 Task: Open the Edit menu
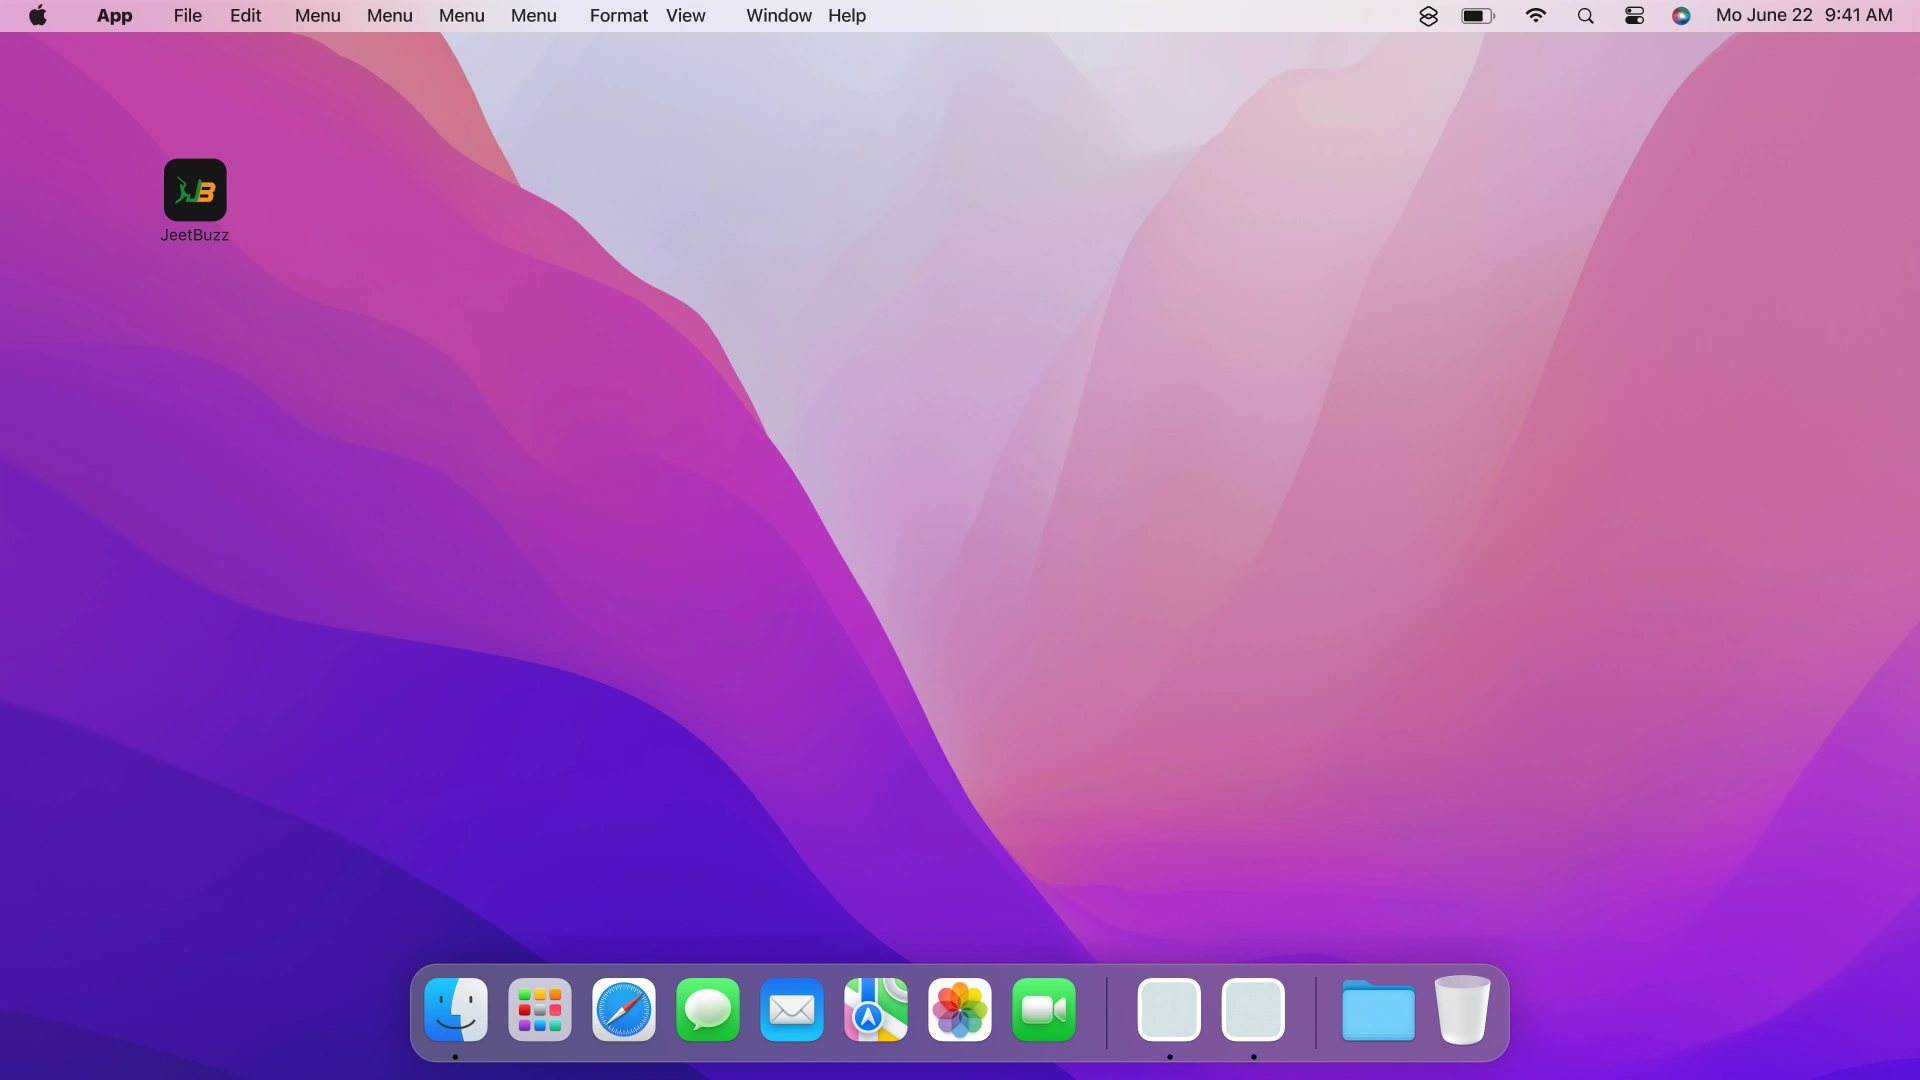(x=246, y=16)
